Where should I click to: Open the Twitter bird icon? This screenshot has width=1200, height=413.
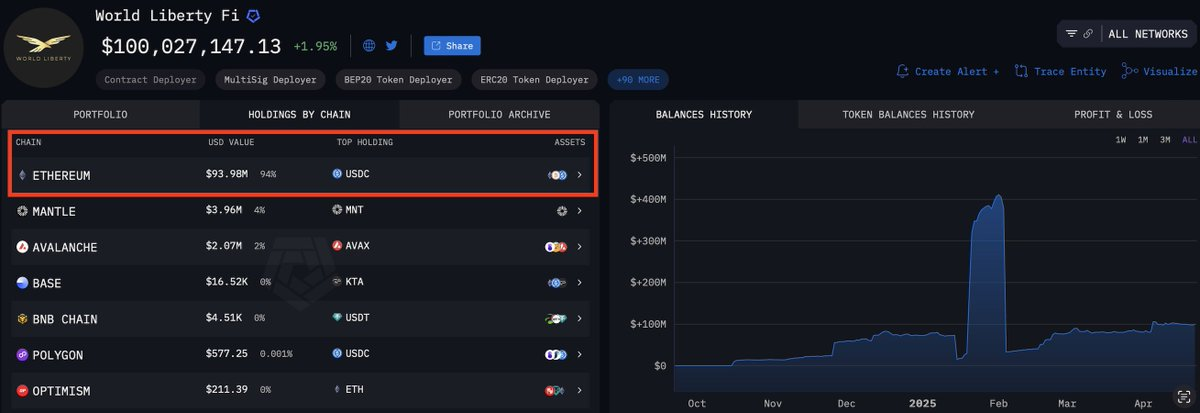pos(392,46)
